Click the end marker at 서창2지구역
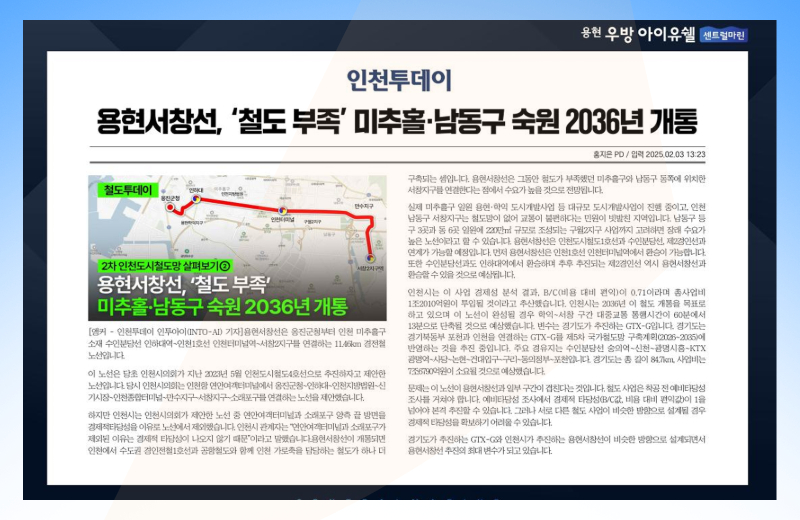 click(x=371, y=258)
